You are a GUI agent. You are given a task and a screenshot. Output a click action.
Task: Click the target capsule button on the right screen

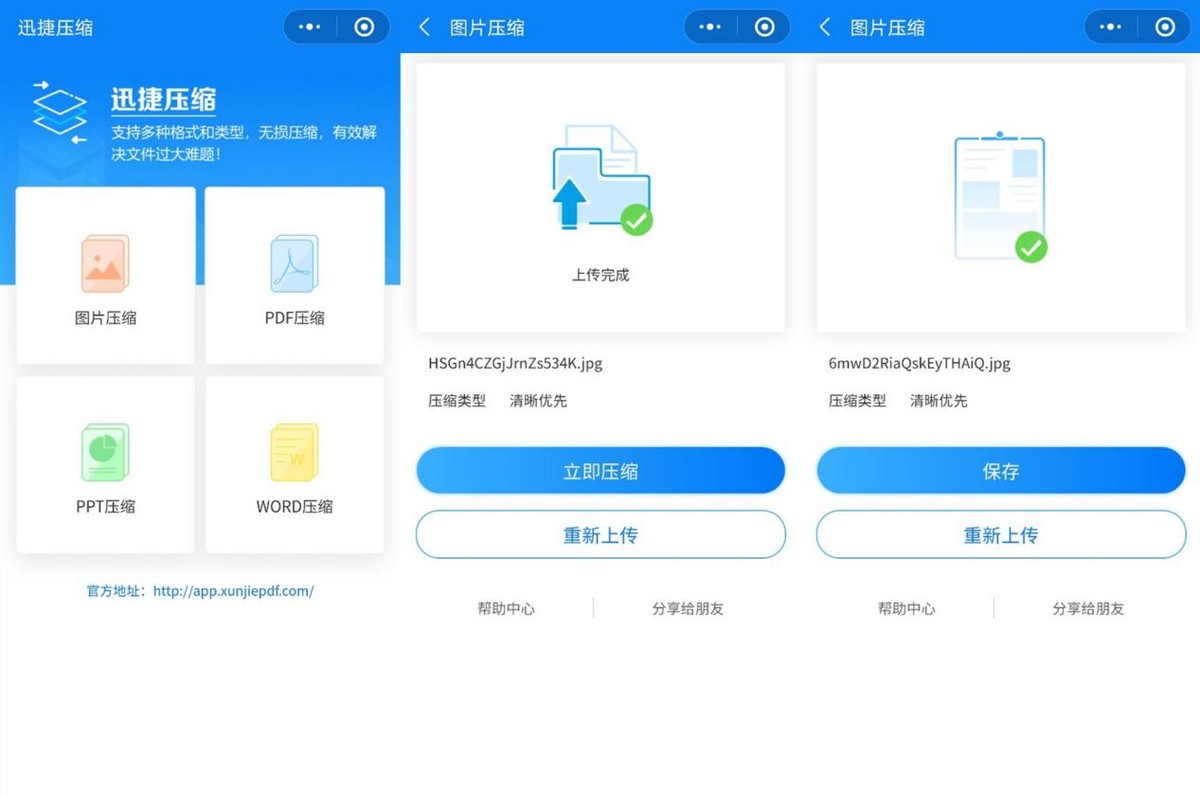pyautogui.click(x=1164, y=27)
